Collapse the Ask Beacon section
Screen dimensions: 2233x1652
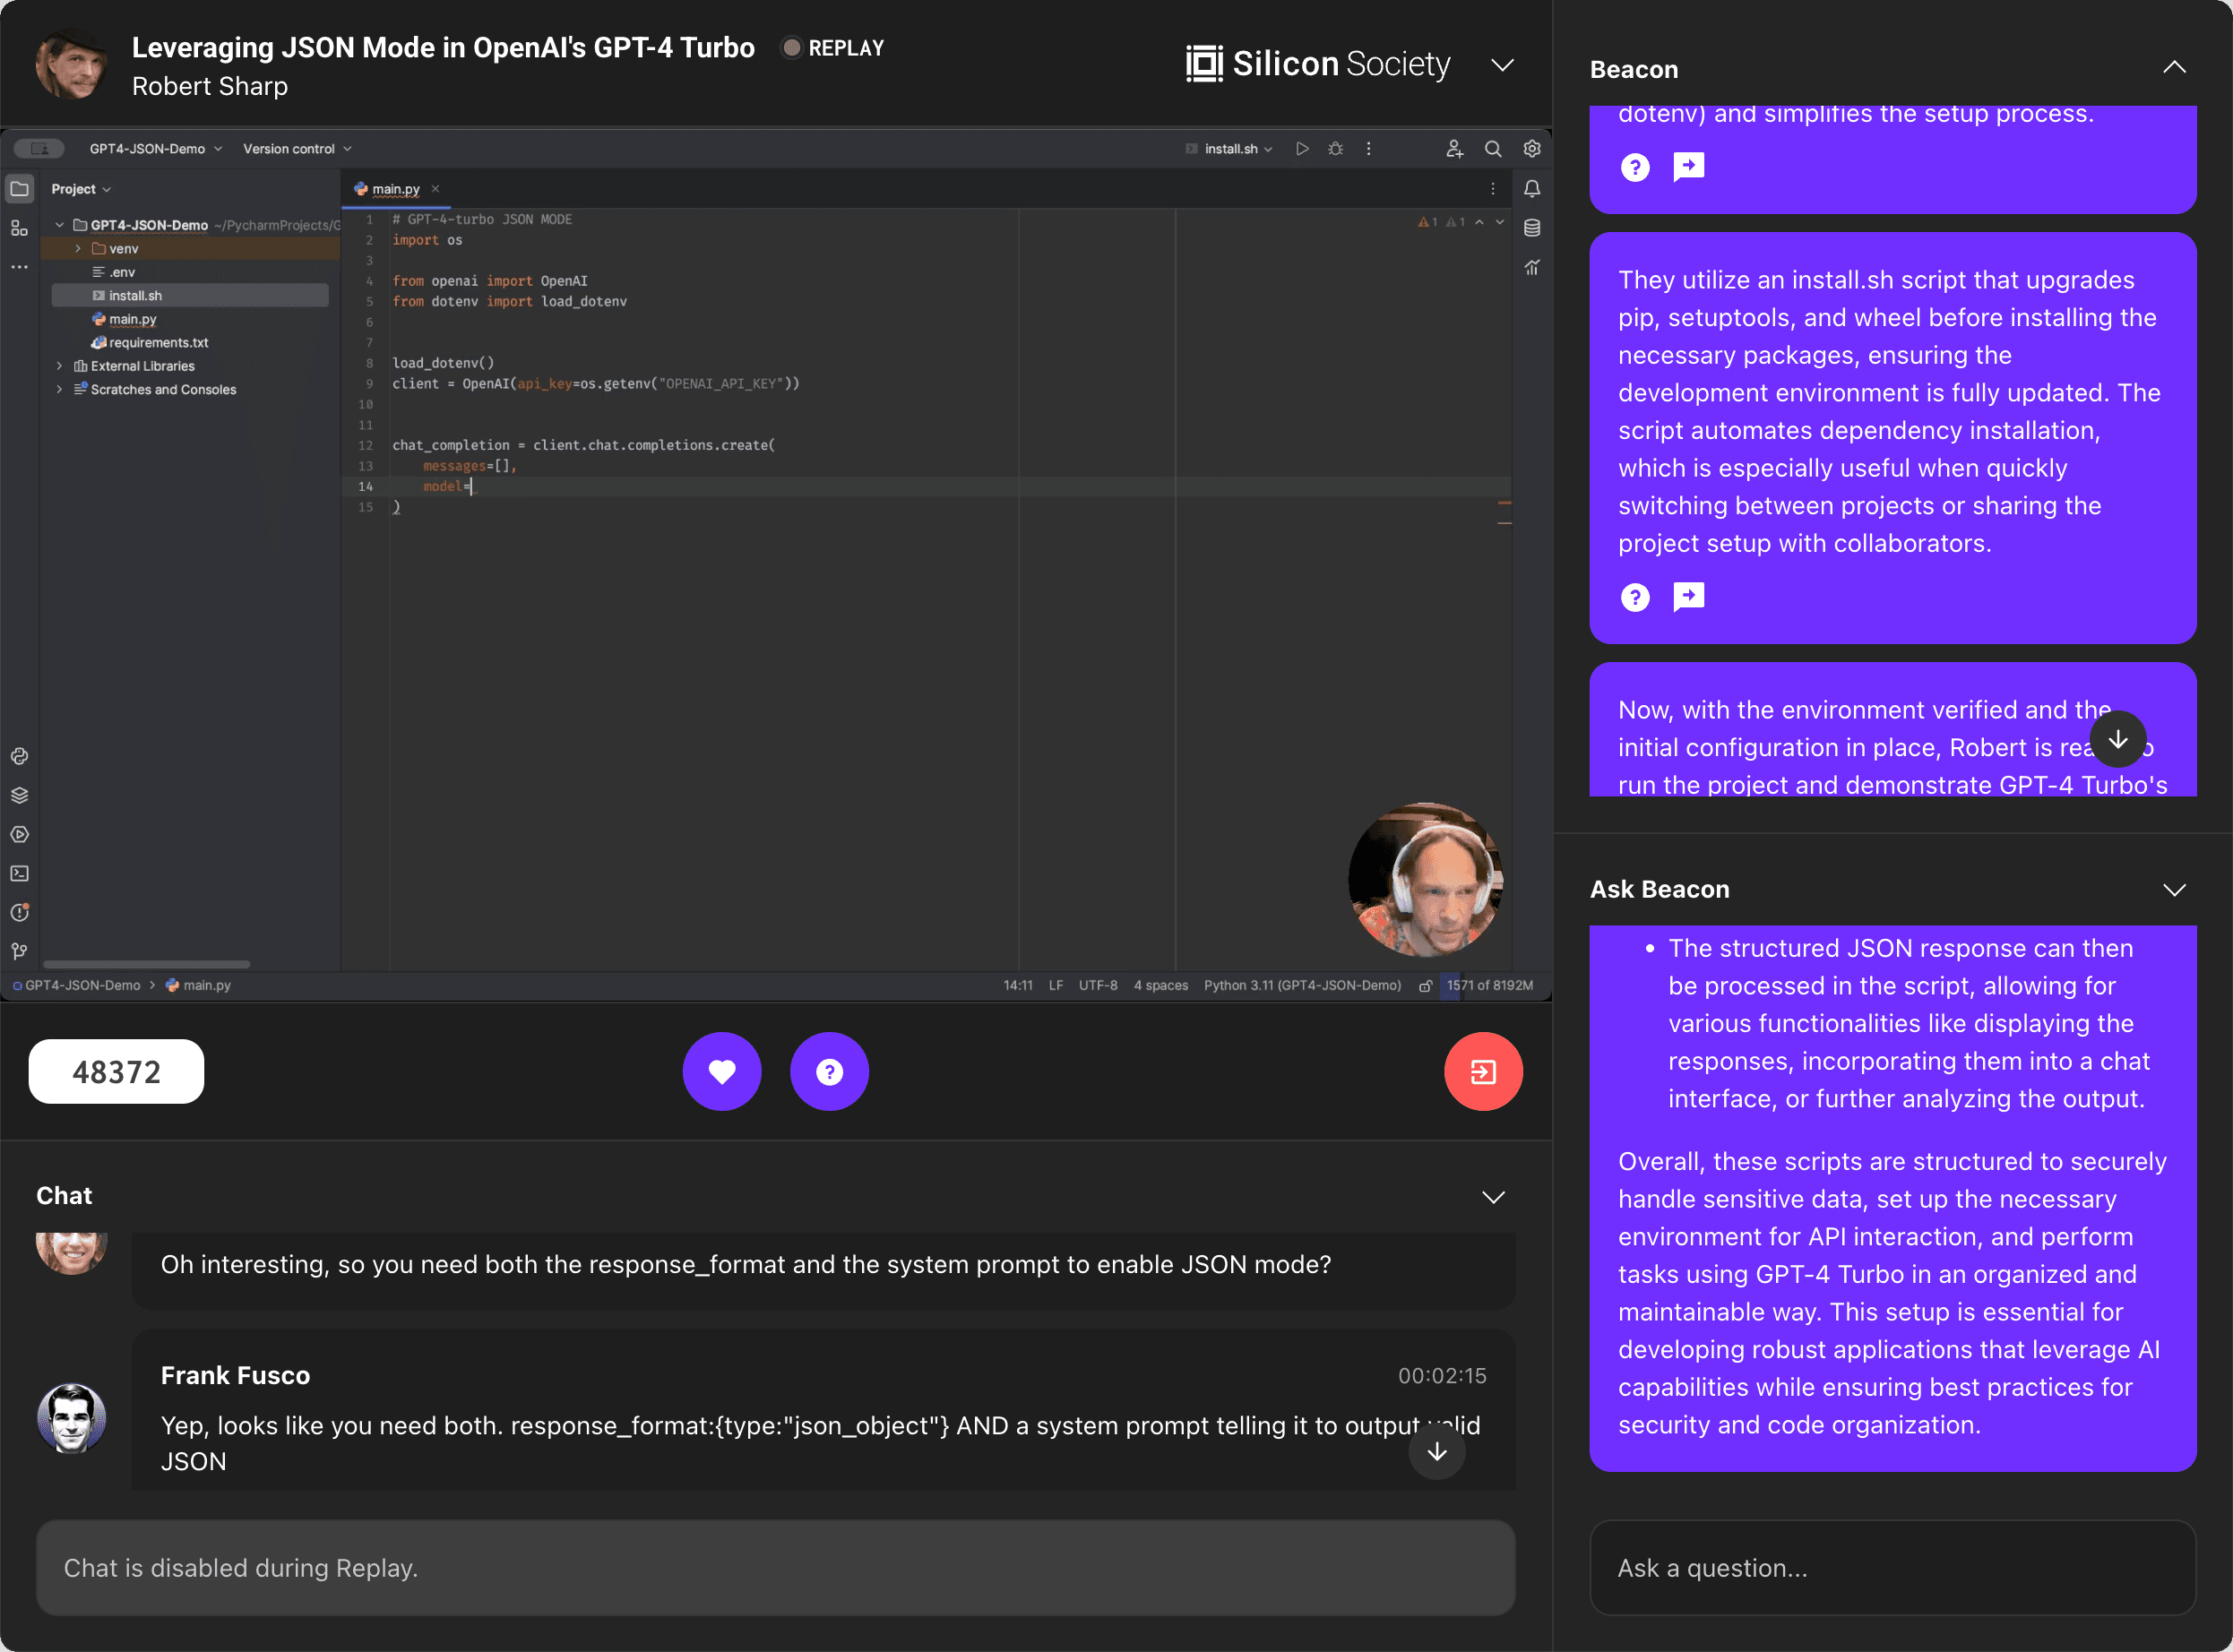(2176, 889)
